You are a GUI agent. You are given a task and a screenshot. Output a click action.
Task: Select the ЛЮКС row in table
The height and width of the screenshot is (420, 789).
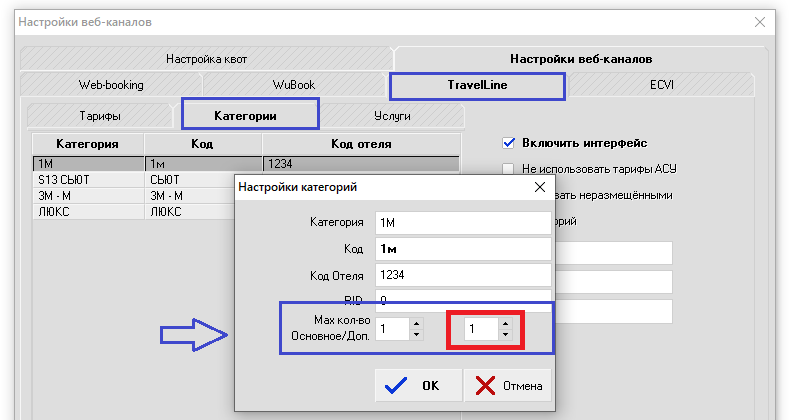[88, 211]
